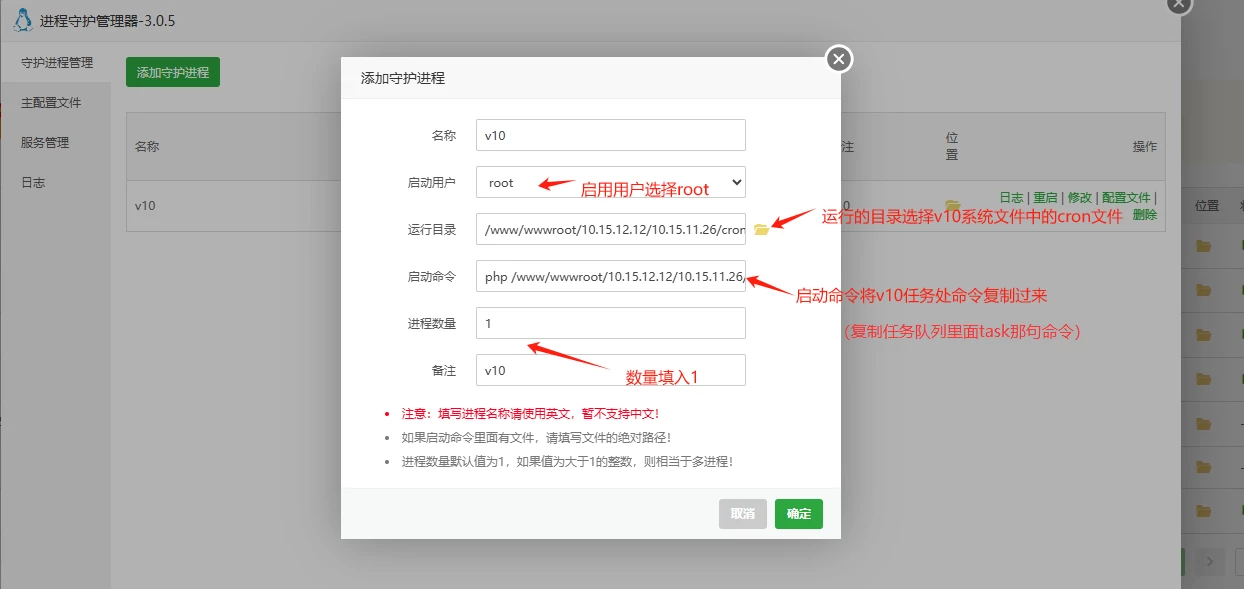Click the 重启 link for v10

coord(1045,198)
